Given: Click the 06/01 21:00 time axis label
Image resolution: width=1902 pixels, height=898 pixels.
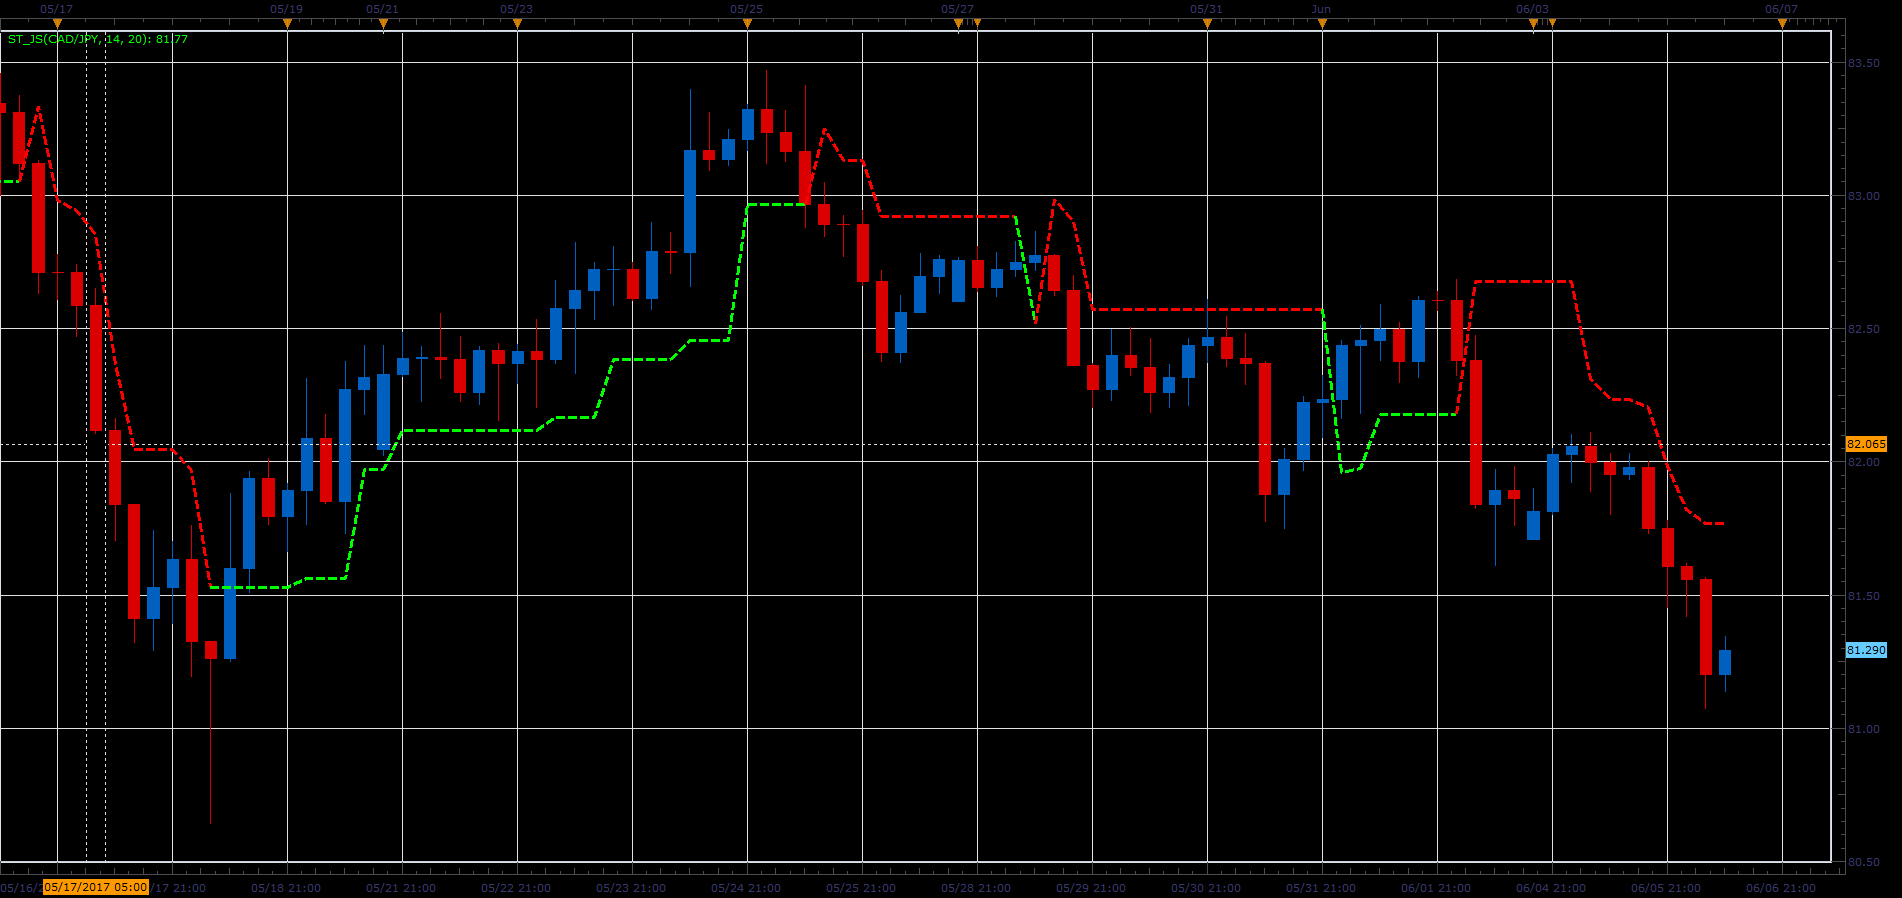Looking at the screenshot, I should pyautogui.click(x=1436, y=888).
